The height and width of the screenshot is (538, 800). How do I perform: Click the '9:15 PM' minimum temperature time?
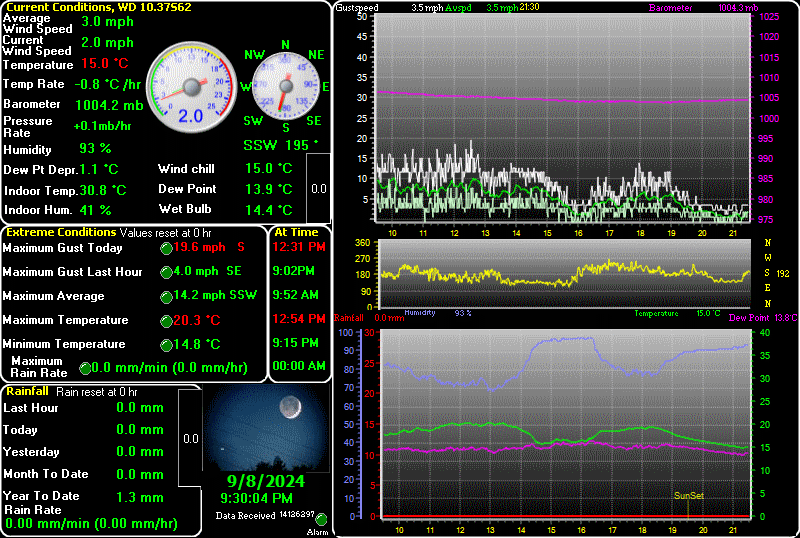point(295,343)
